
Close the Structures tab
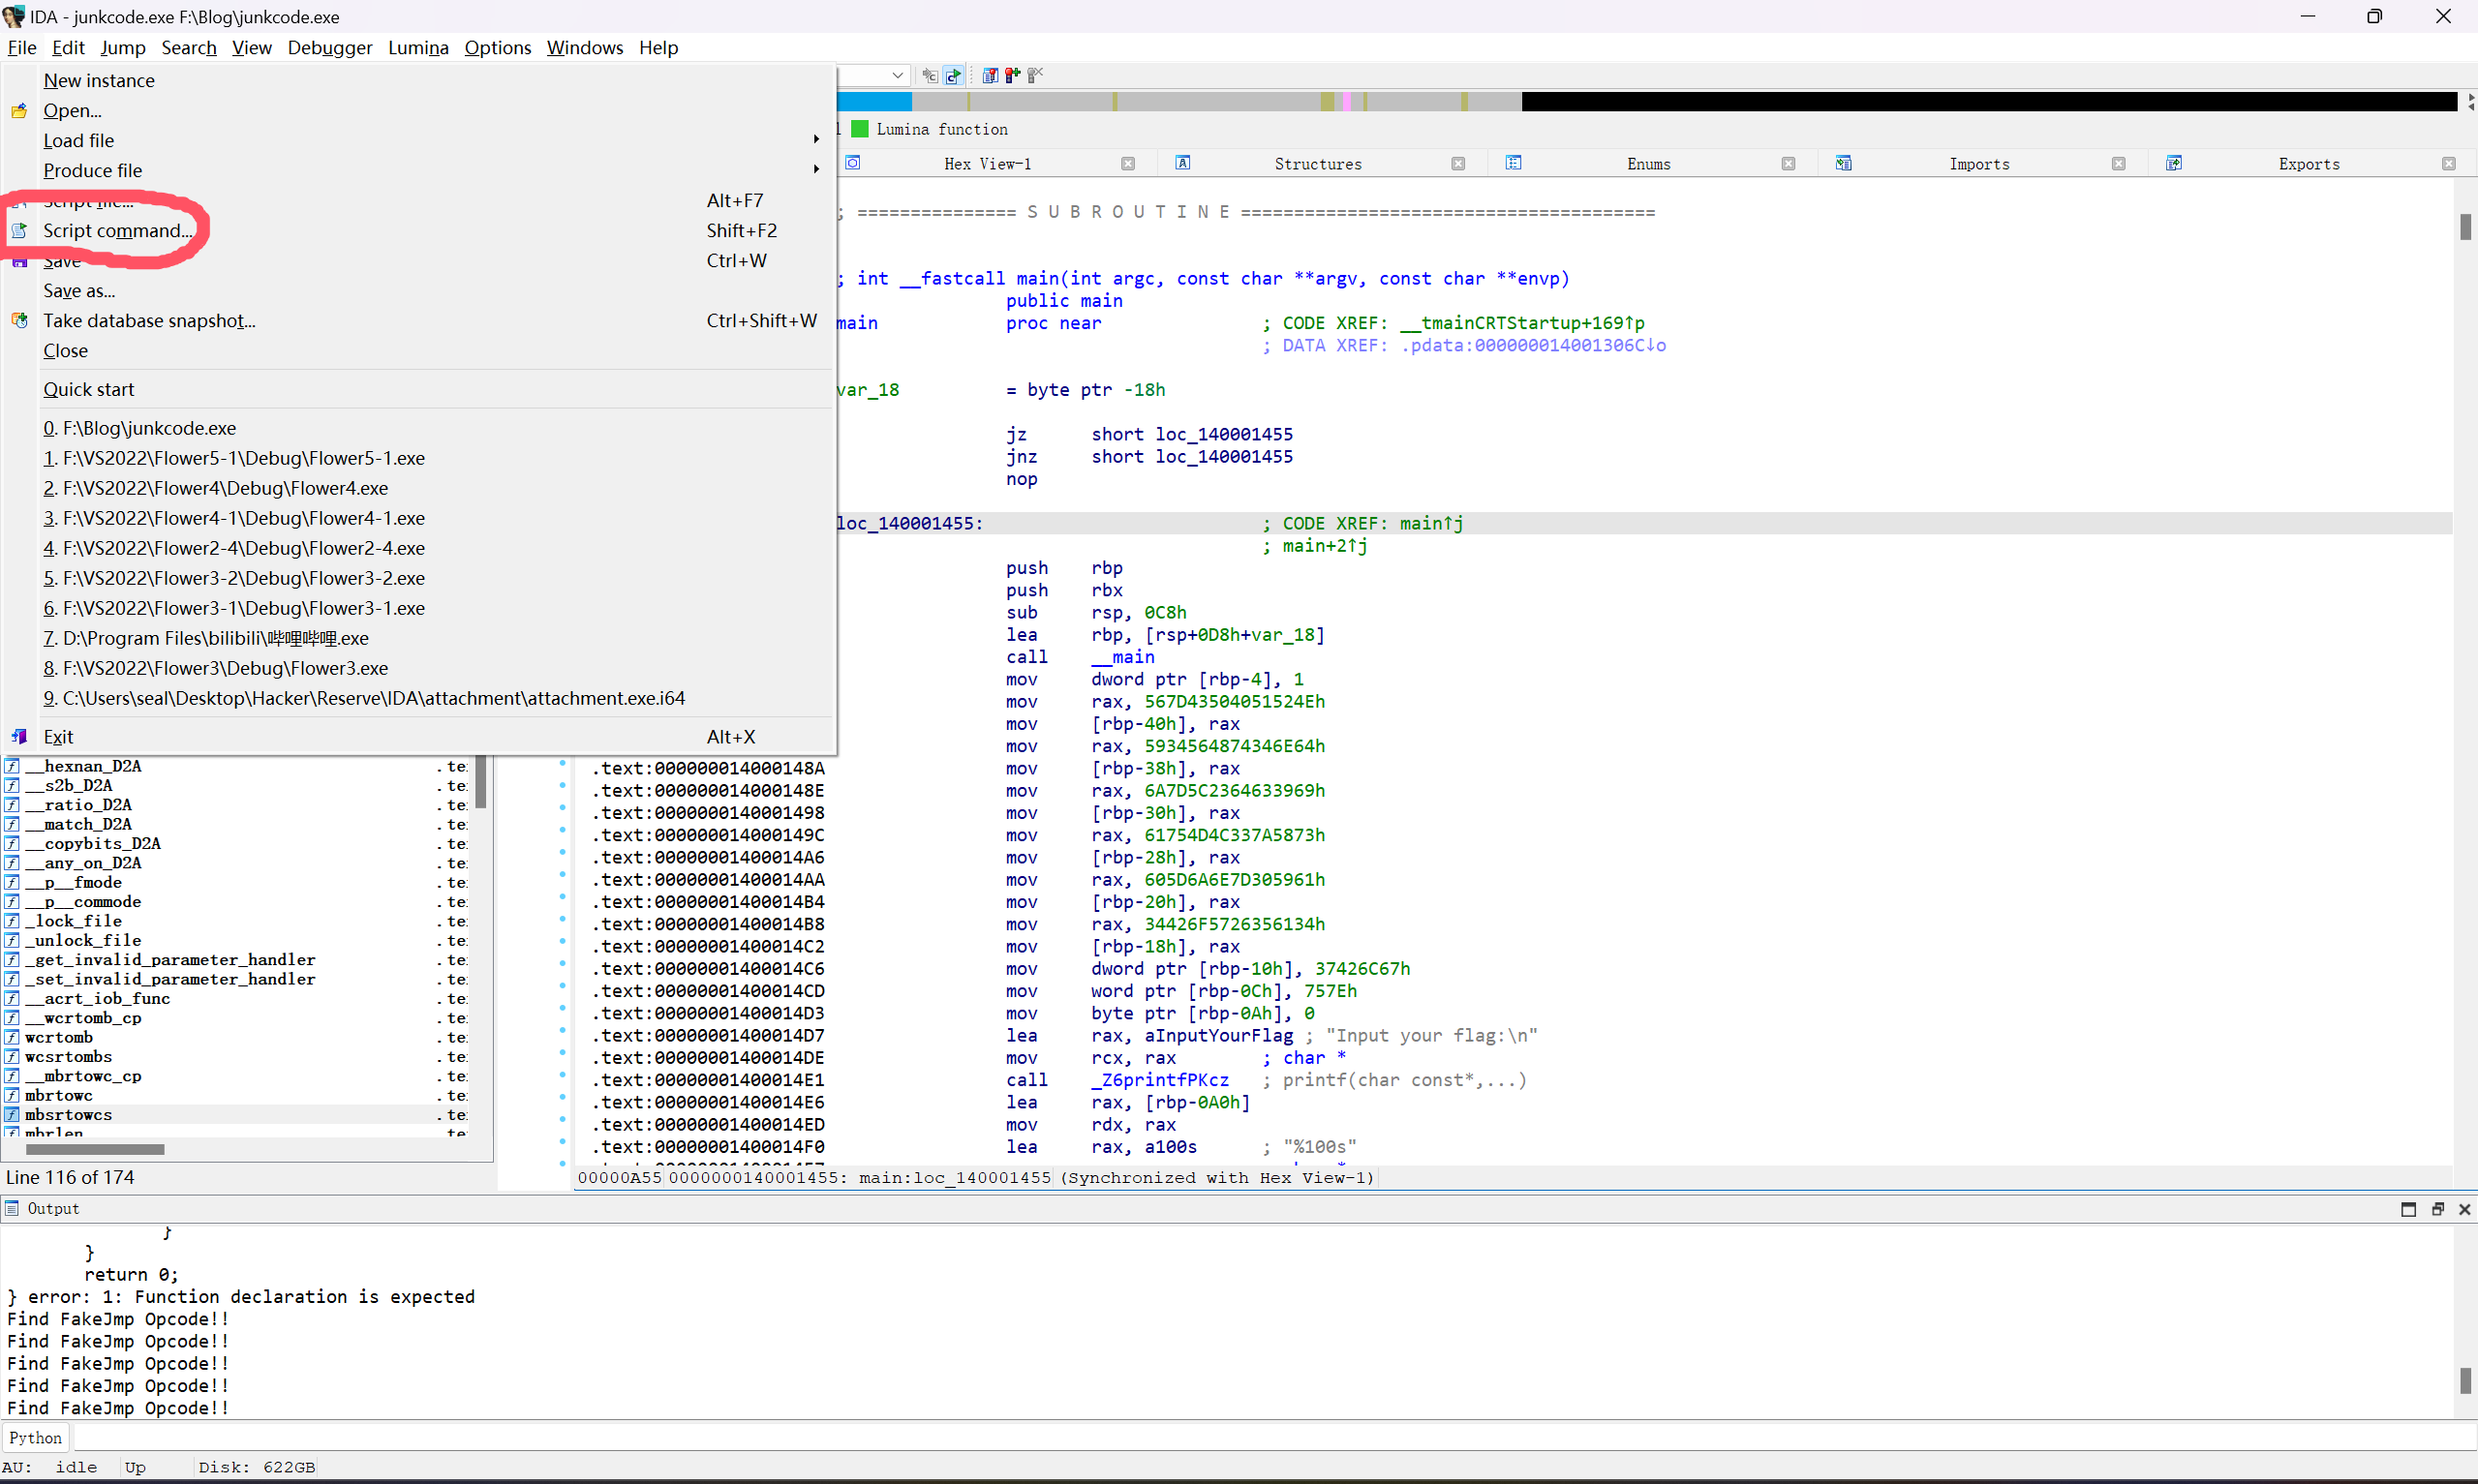[1458, 164]
